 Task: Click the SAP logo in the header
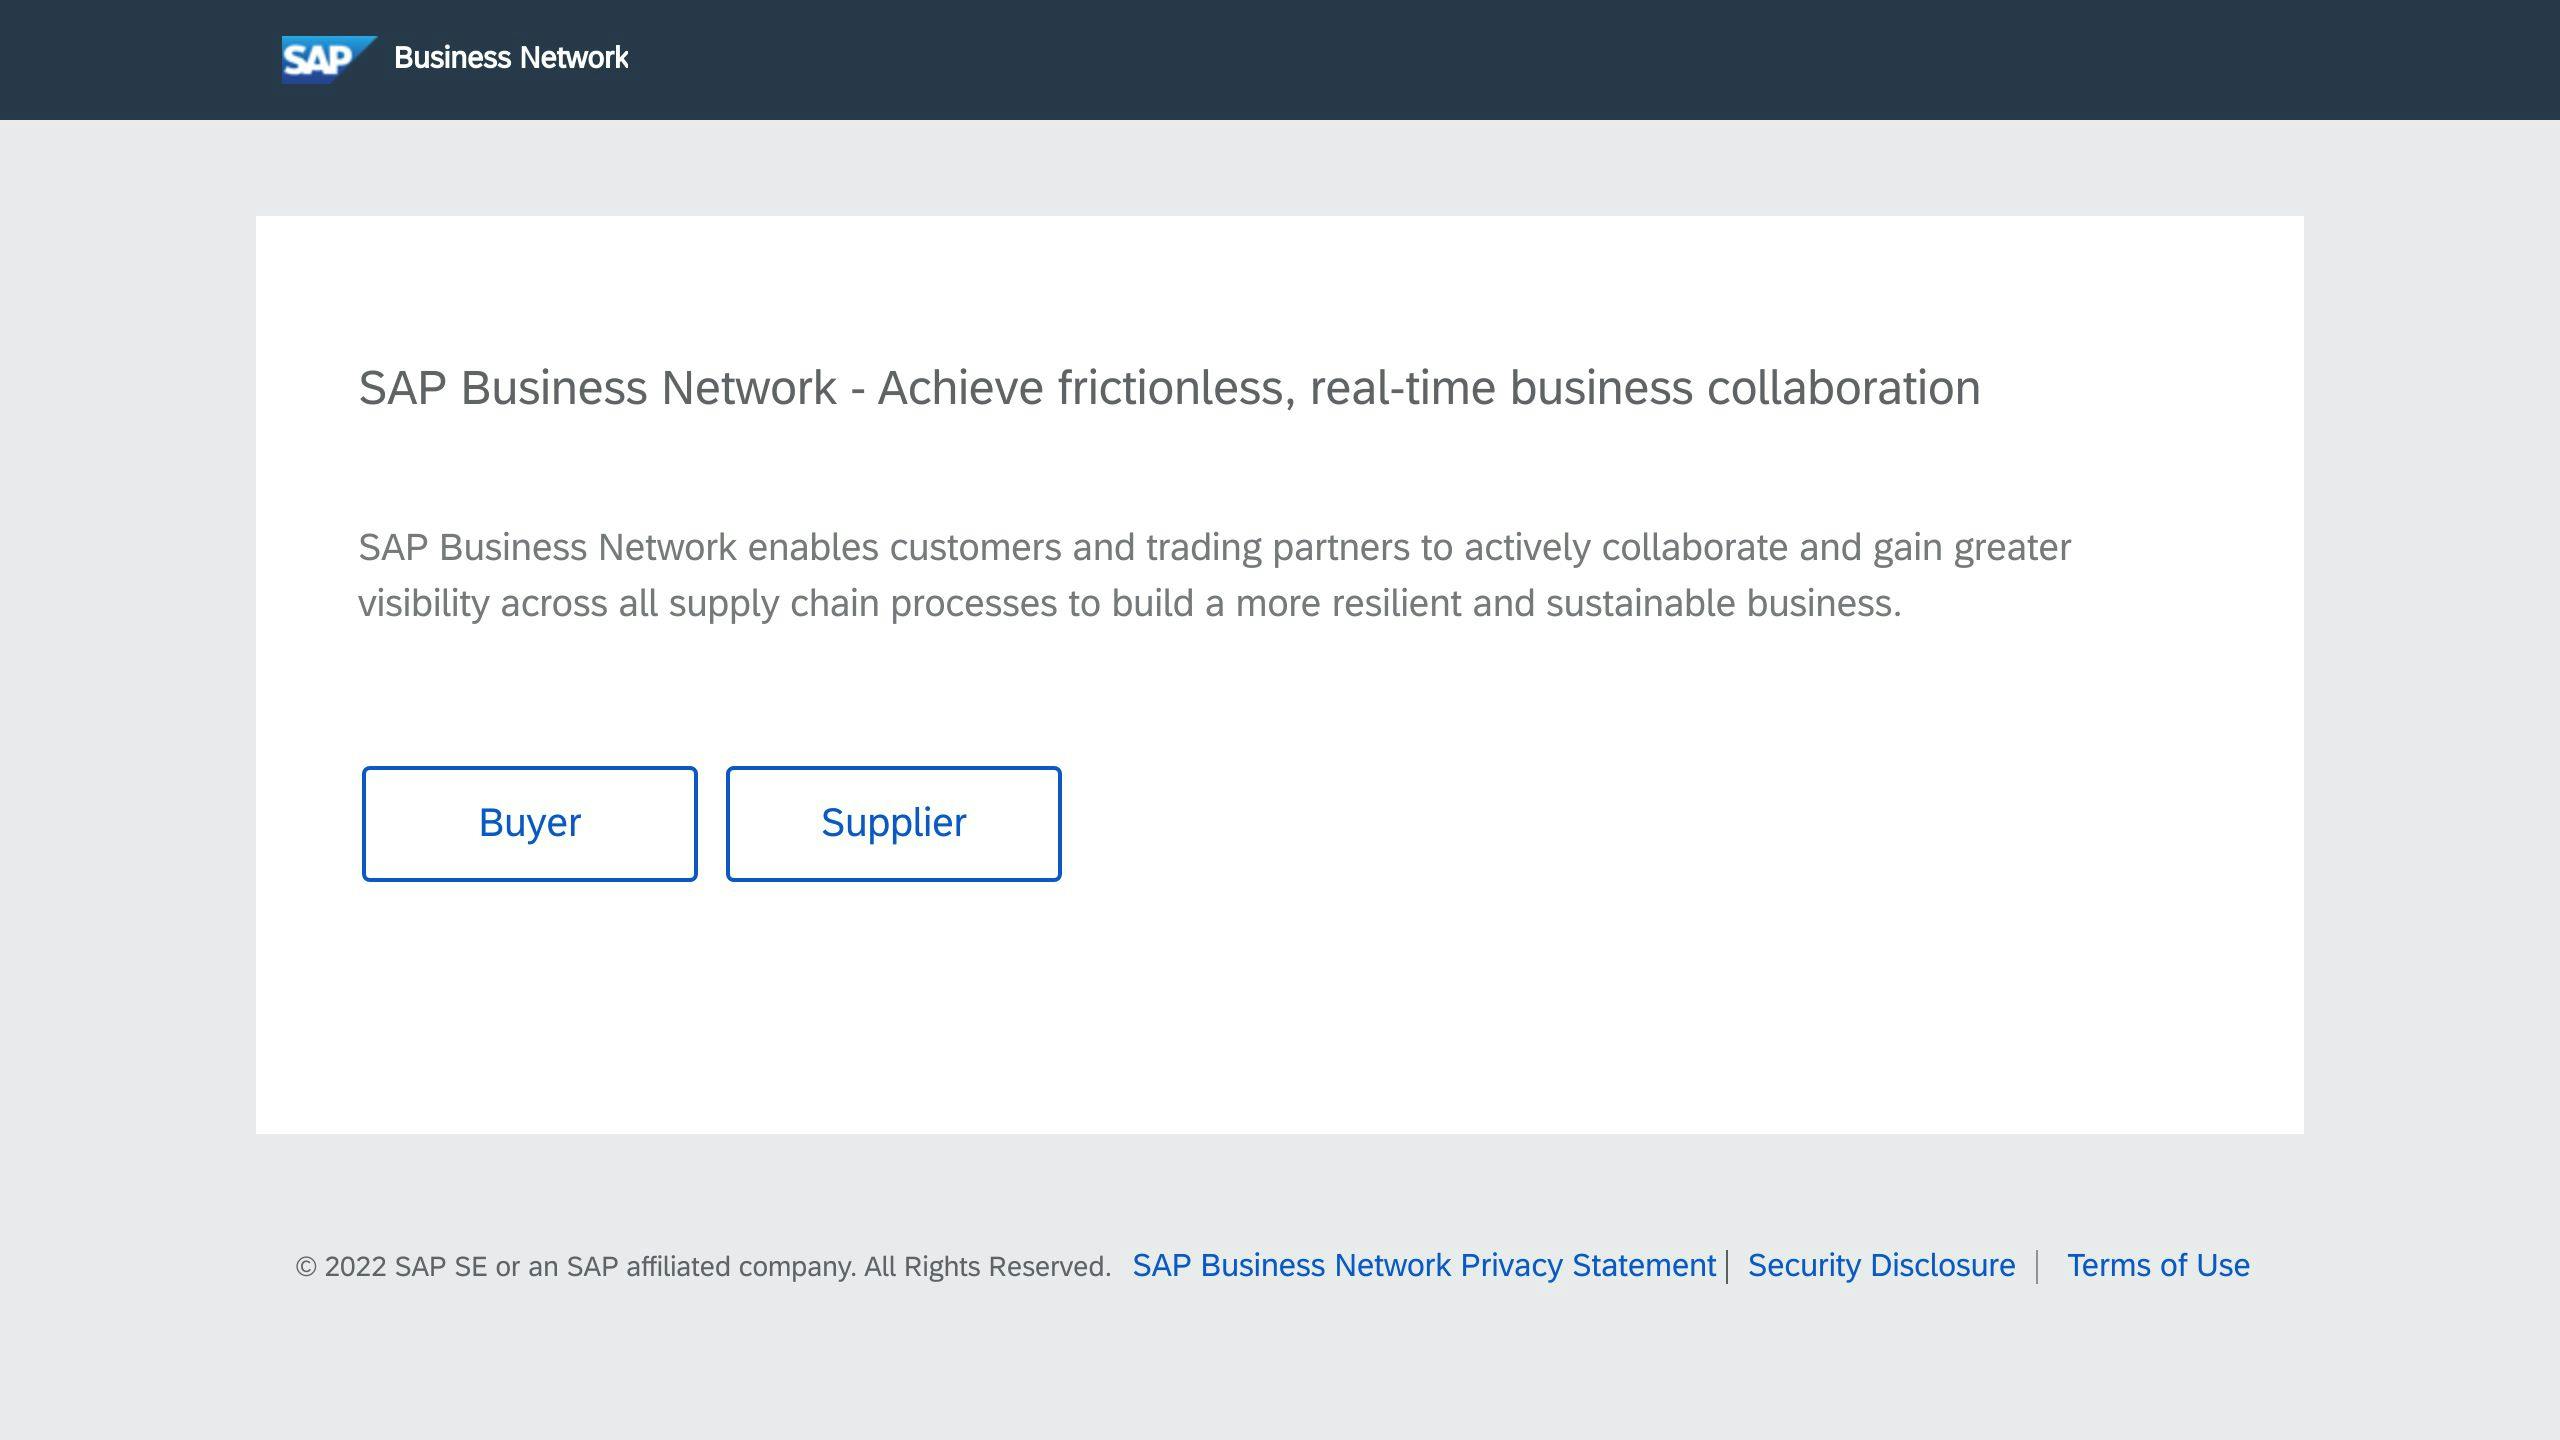(329, 59)
